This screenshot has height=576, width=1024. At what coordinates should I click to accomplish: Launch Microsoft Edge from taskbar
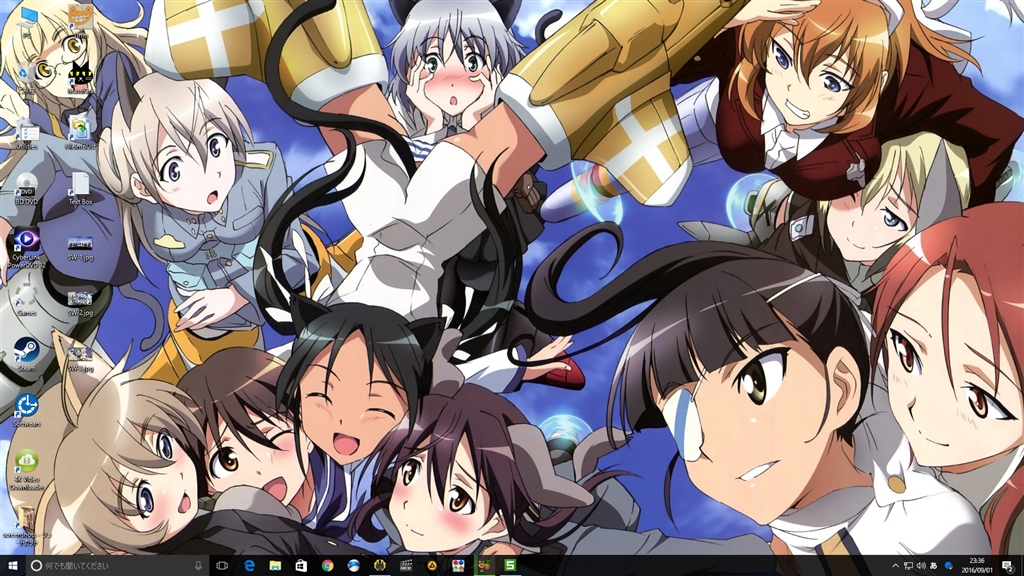tap(249, 566)
